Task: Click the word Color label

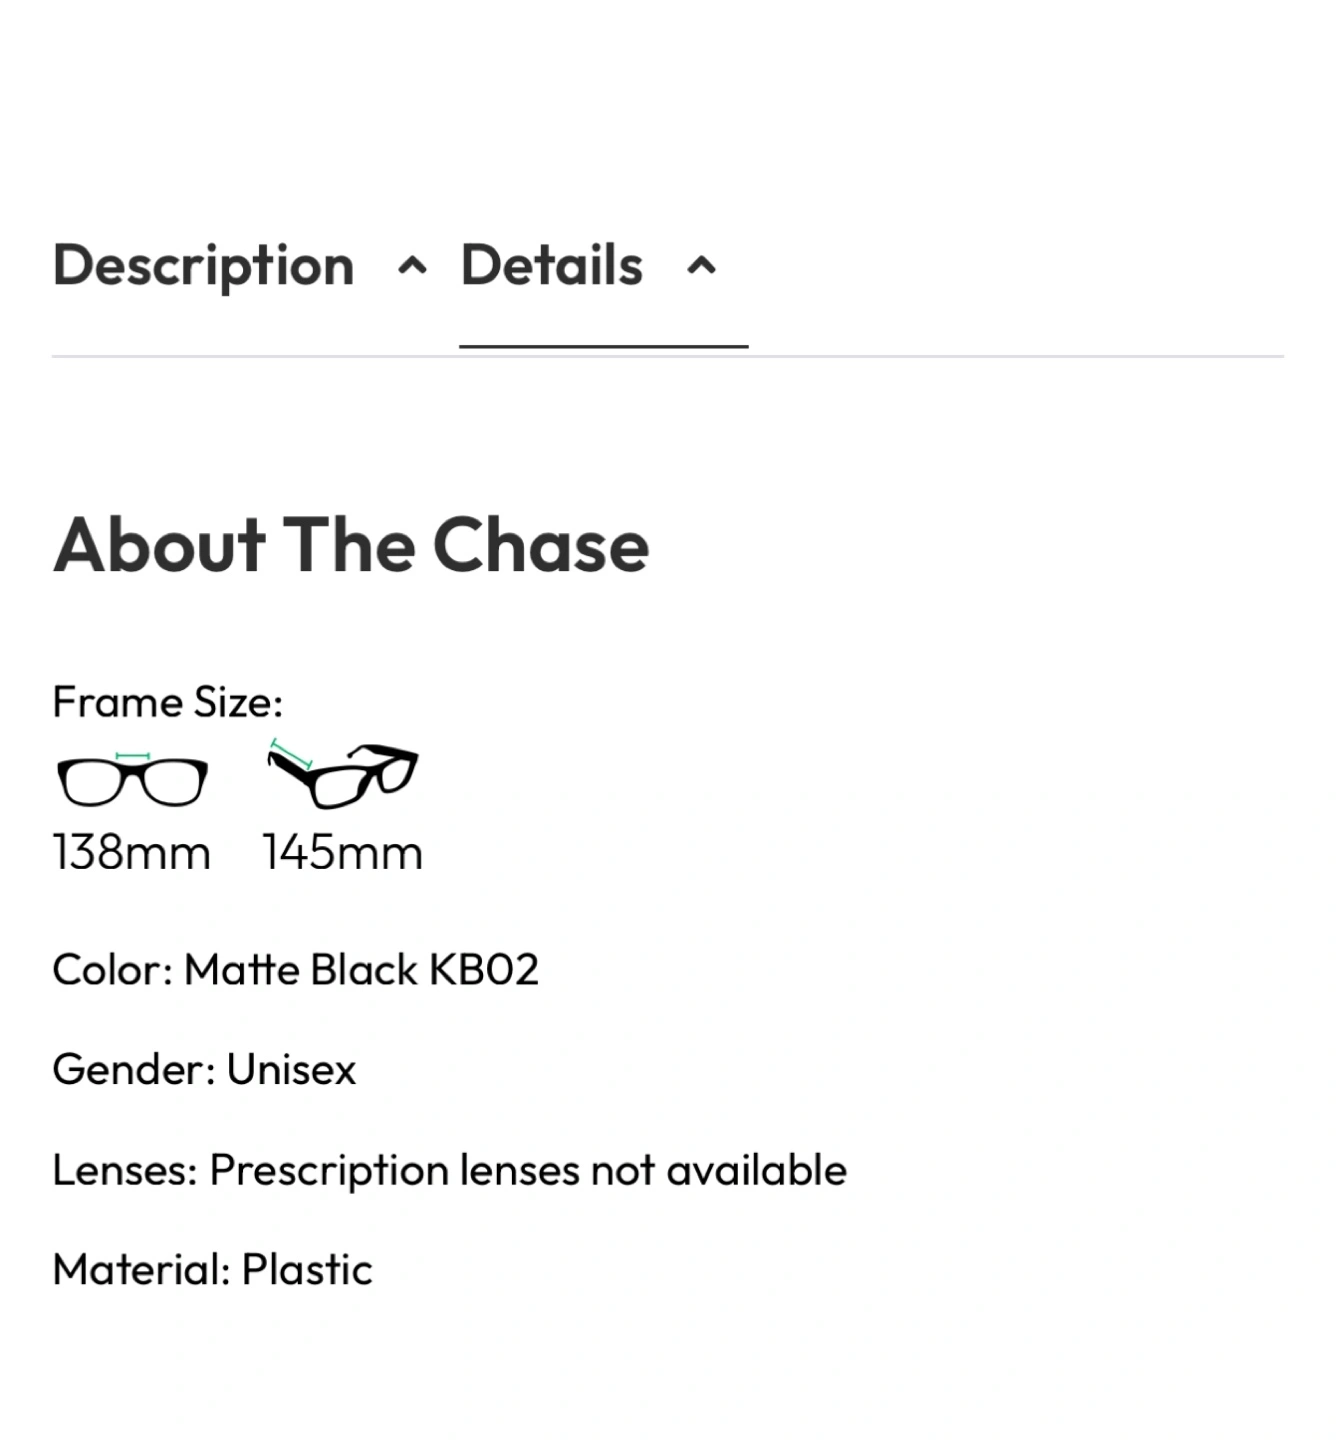Action: pos(112,970)
